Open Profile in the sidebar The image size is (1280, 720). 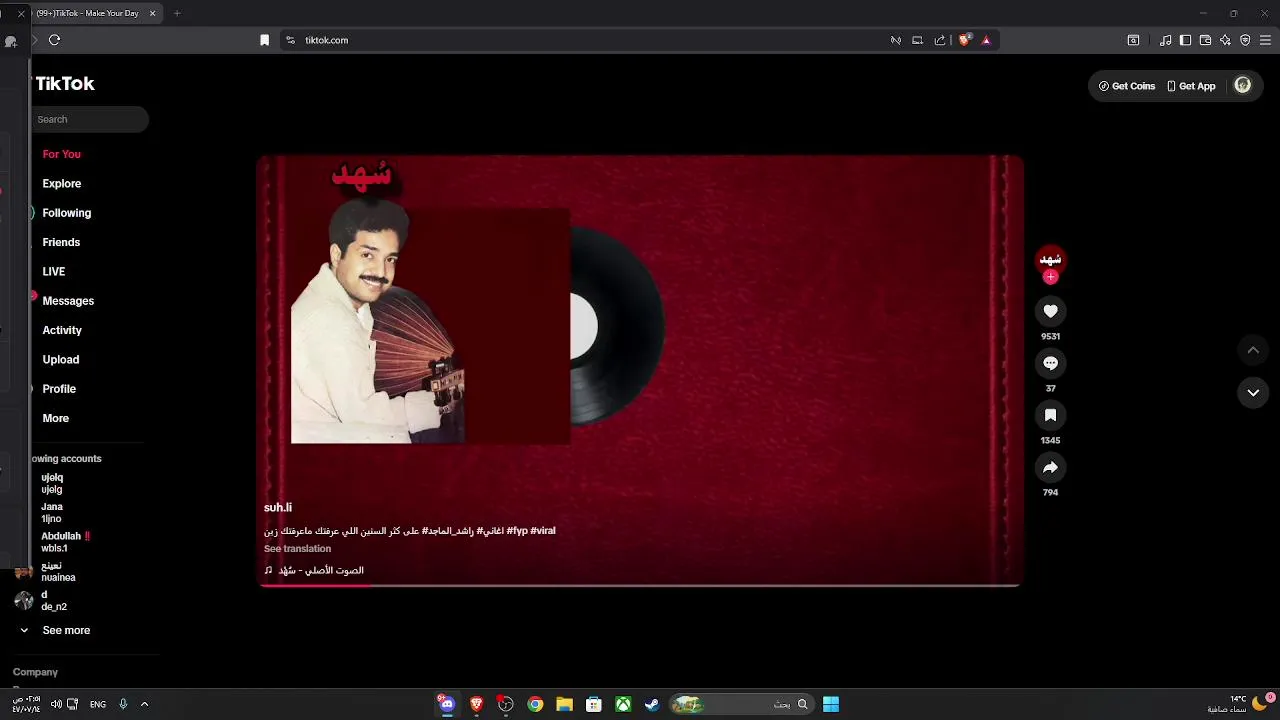point(59,389)
